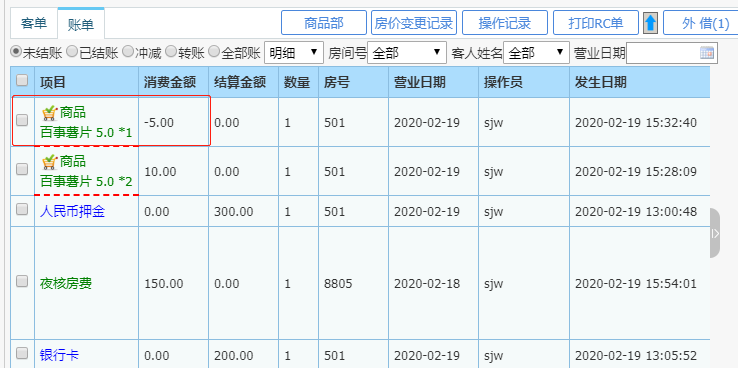Check the 人民币押金 row checkbox
The image size is (738, 368).
pos(22,210)
